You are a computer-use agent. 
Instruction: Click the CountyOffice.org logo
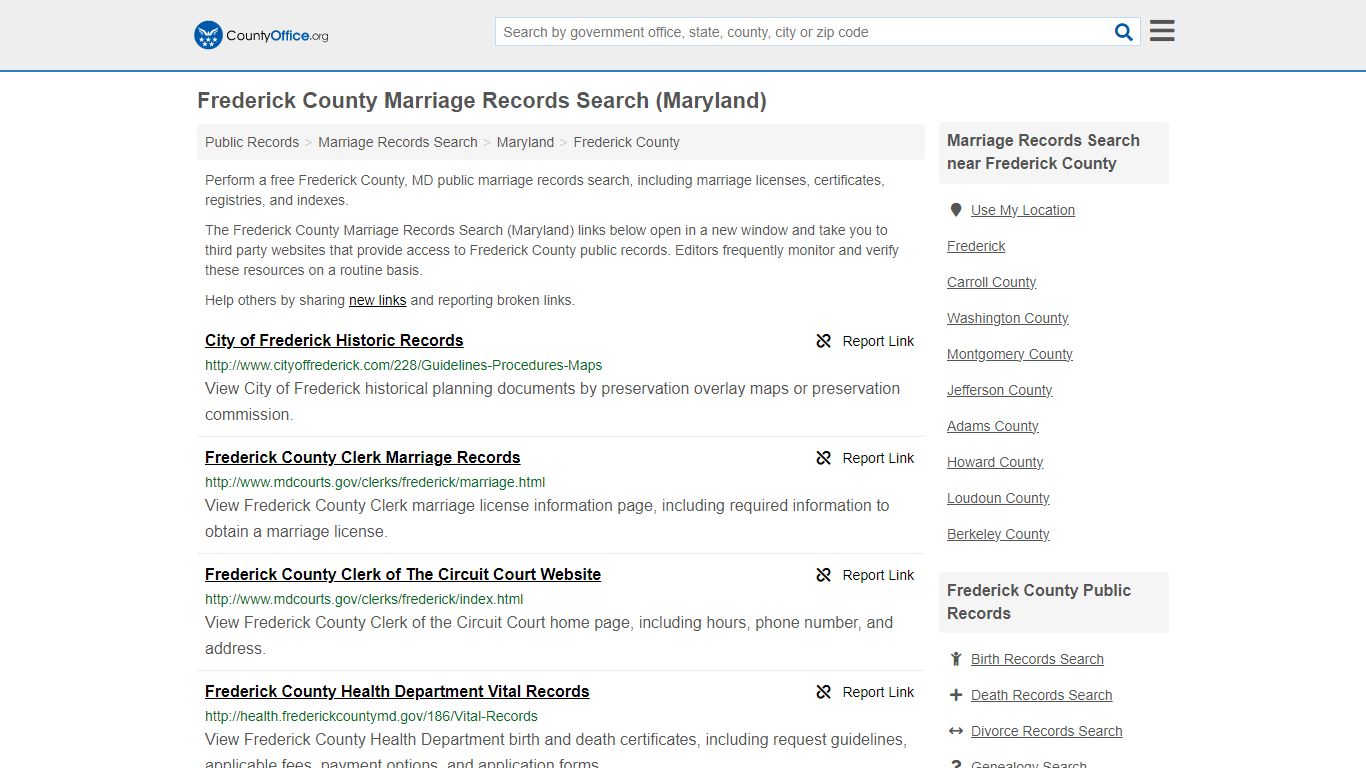pos(261,35)
